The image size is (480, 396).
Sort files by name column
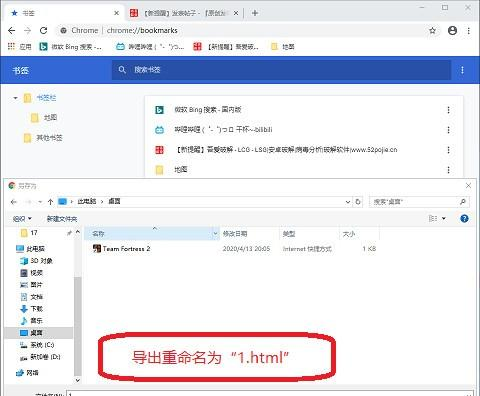[148, 234]
